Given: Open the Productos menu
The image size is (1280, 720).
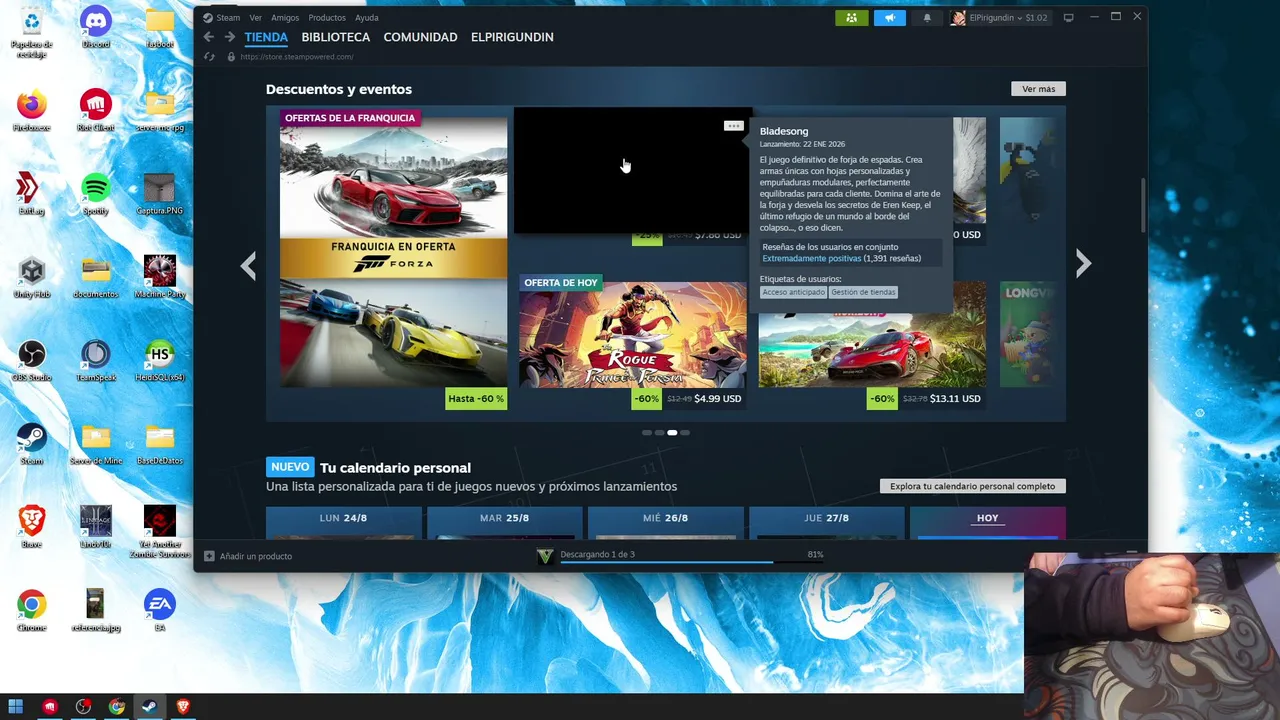Looking at the screenshot, I should point(327,18).
